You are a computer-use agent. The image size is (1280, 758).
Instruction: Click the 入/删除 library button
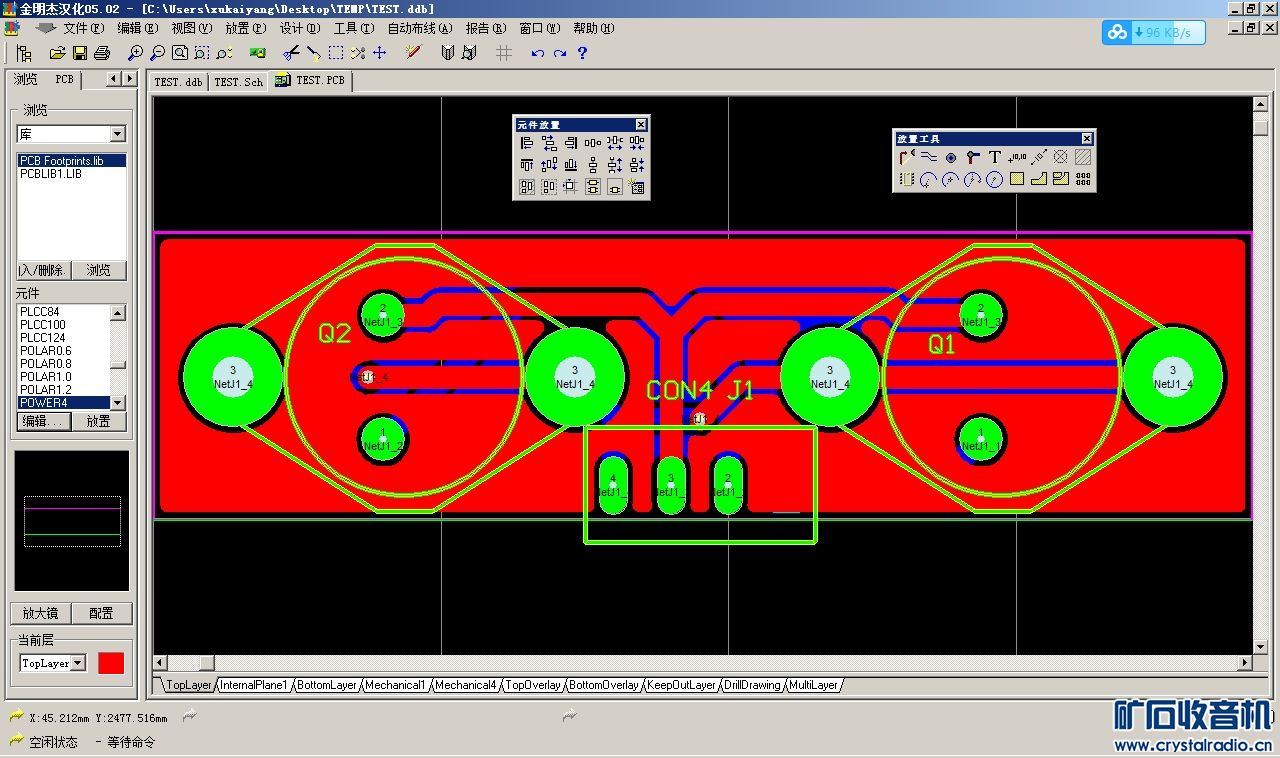pos(43,270)
